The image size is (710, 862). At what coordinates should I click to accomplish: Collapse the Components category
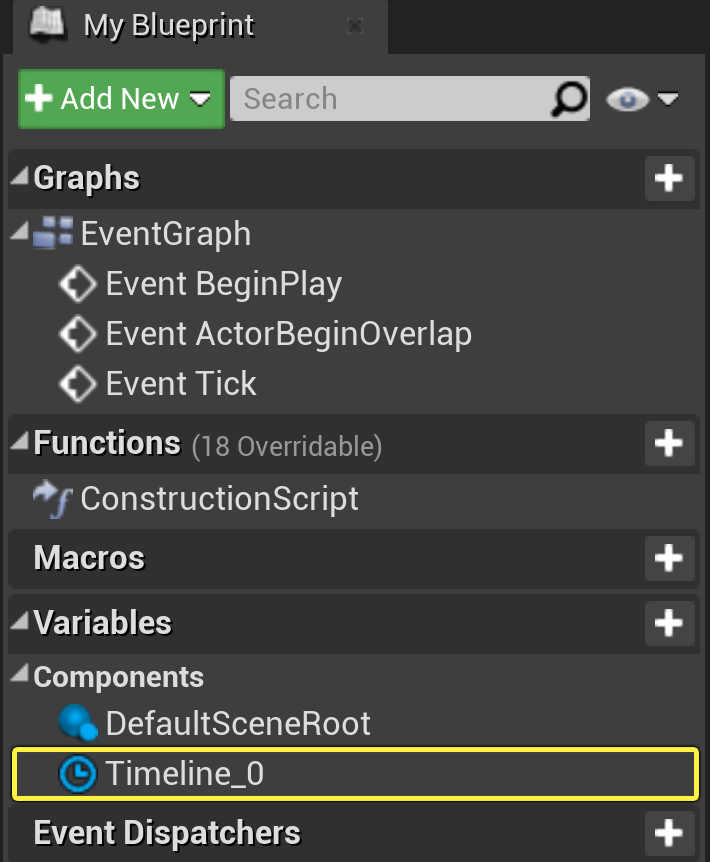[x=20, y=677]
